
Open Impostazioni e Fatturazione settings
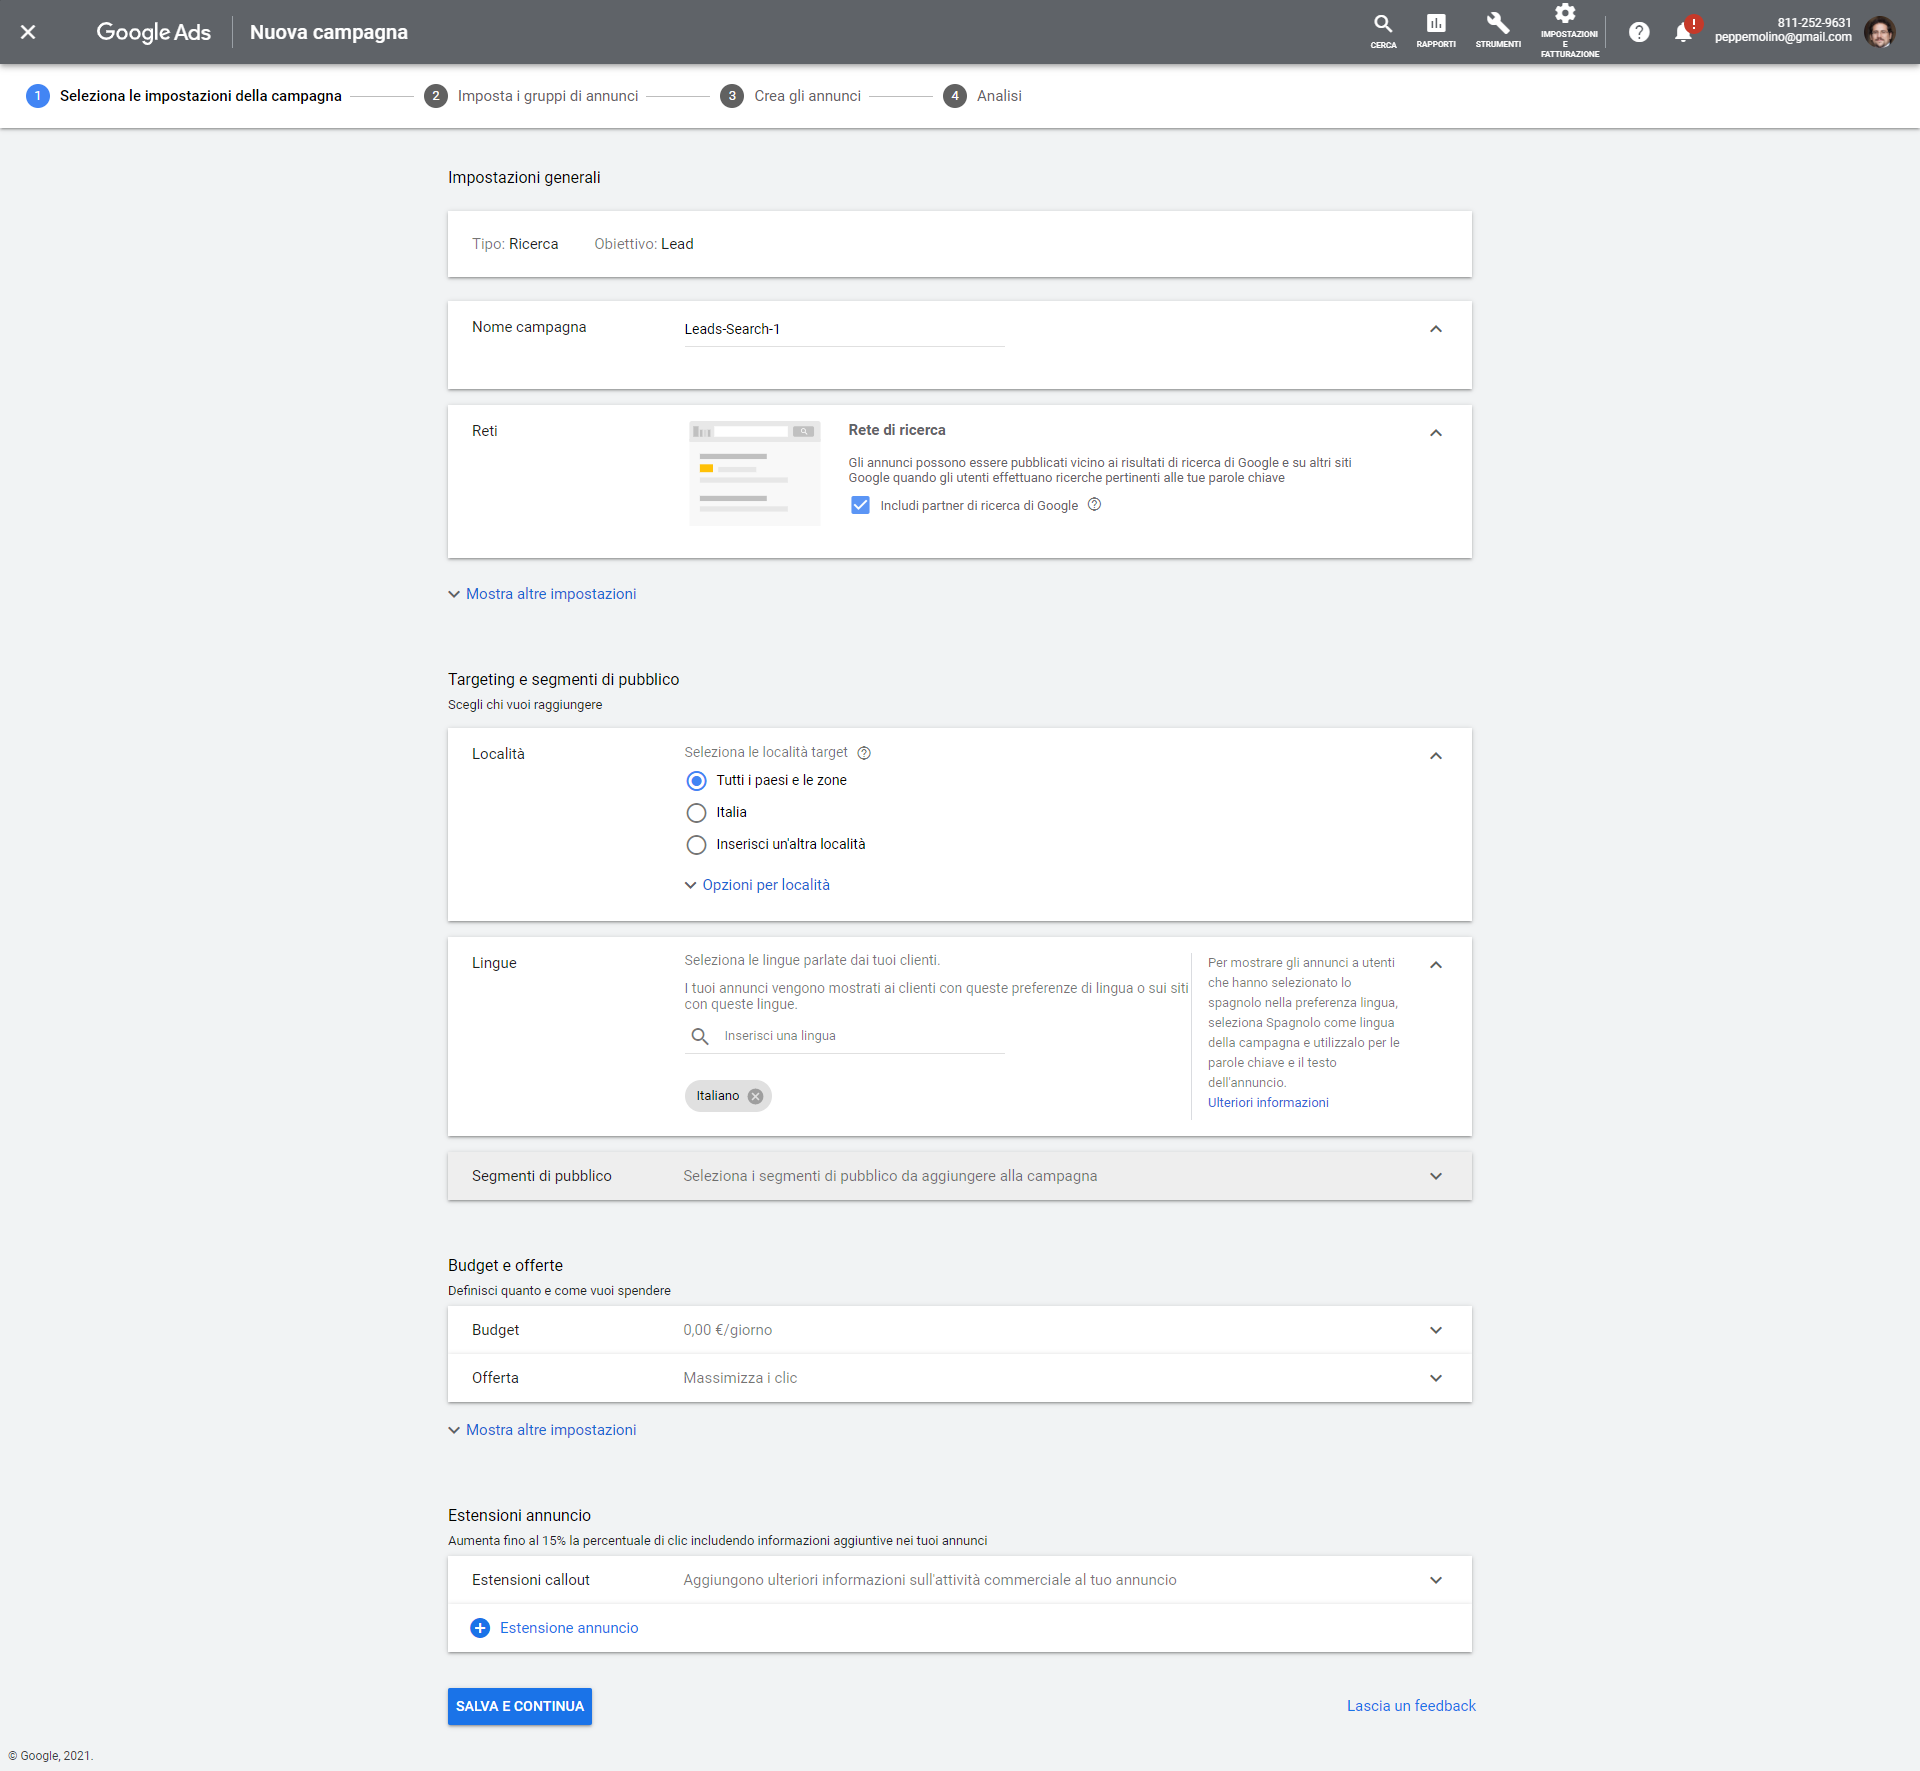[1566, 30]
